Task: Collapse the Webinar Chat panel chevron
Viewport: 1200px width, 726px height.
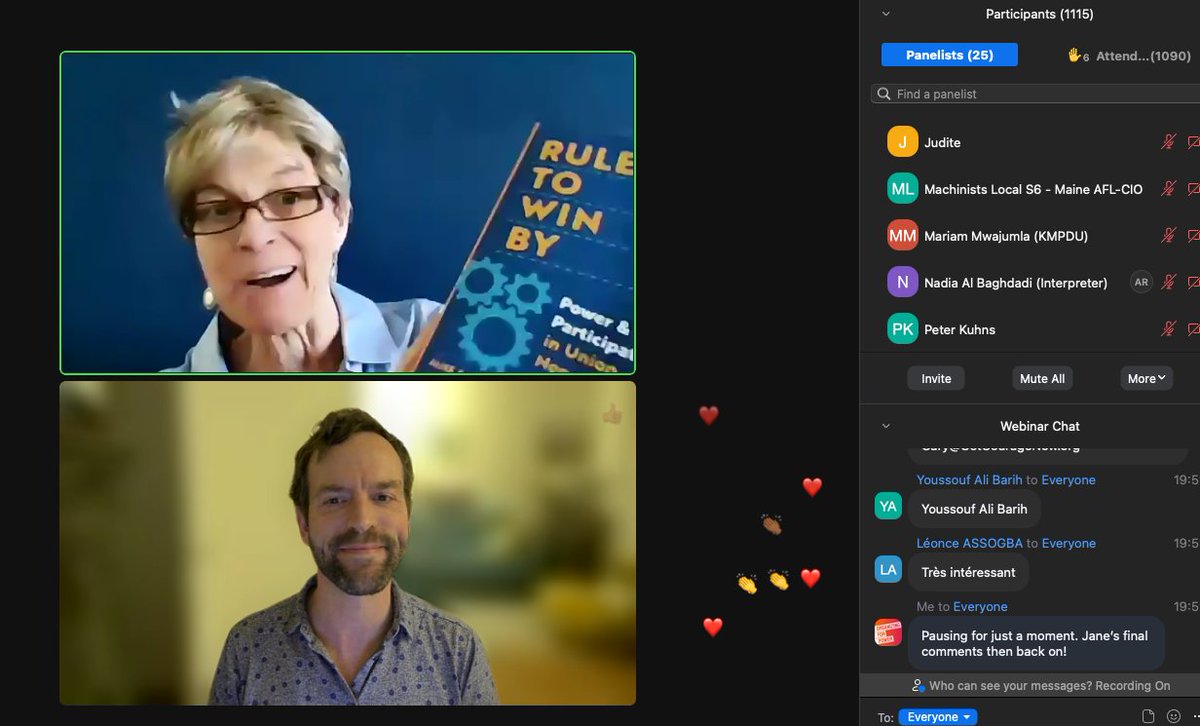Action: (886, 426)
